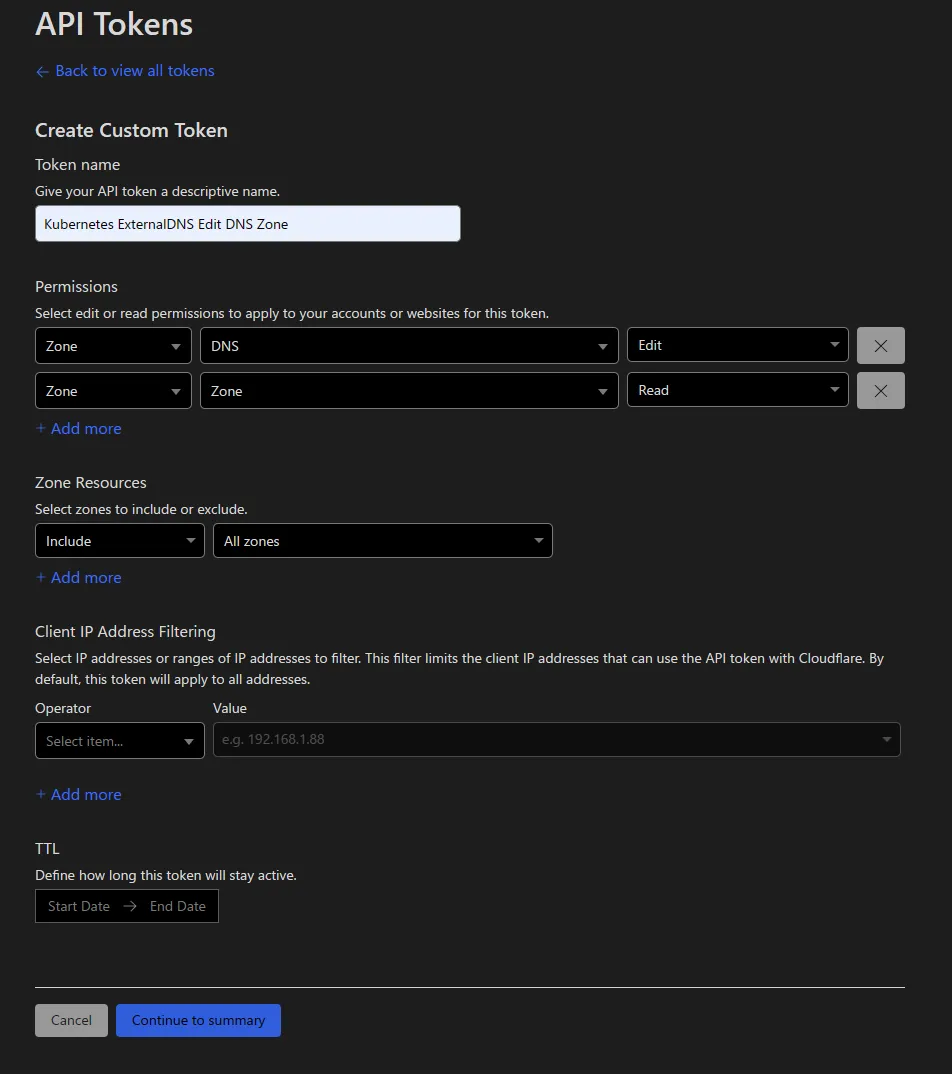
Task: Open the Include zone resources dropdown
Action: coord(119,541)
